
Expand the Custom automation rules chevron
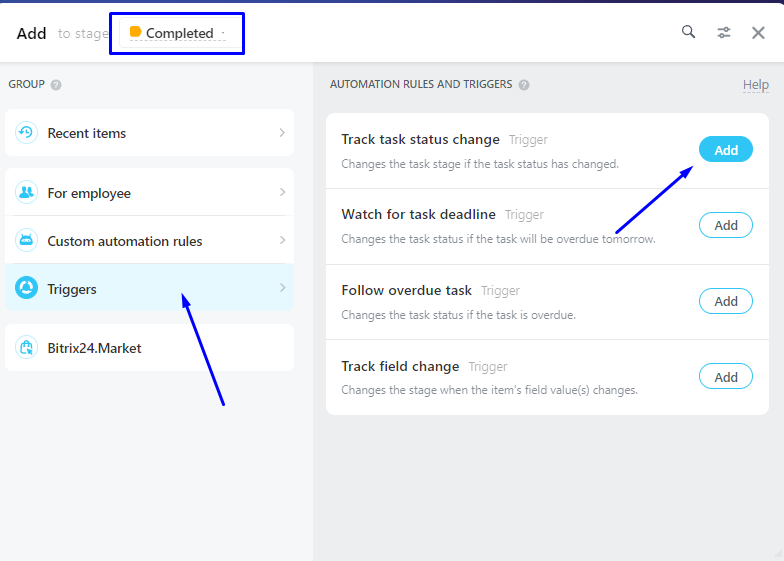(282, 240)
